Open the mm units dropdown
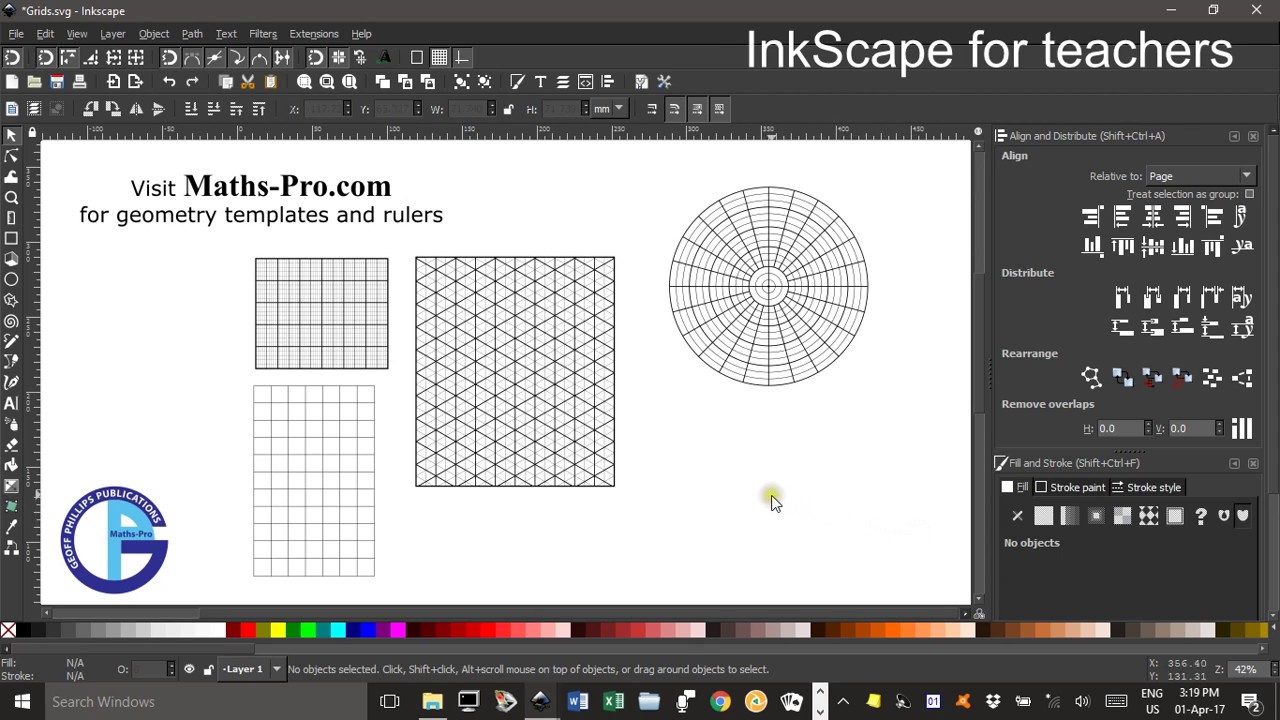 point(609,109)
